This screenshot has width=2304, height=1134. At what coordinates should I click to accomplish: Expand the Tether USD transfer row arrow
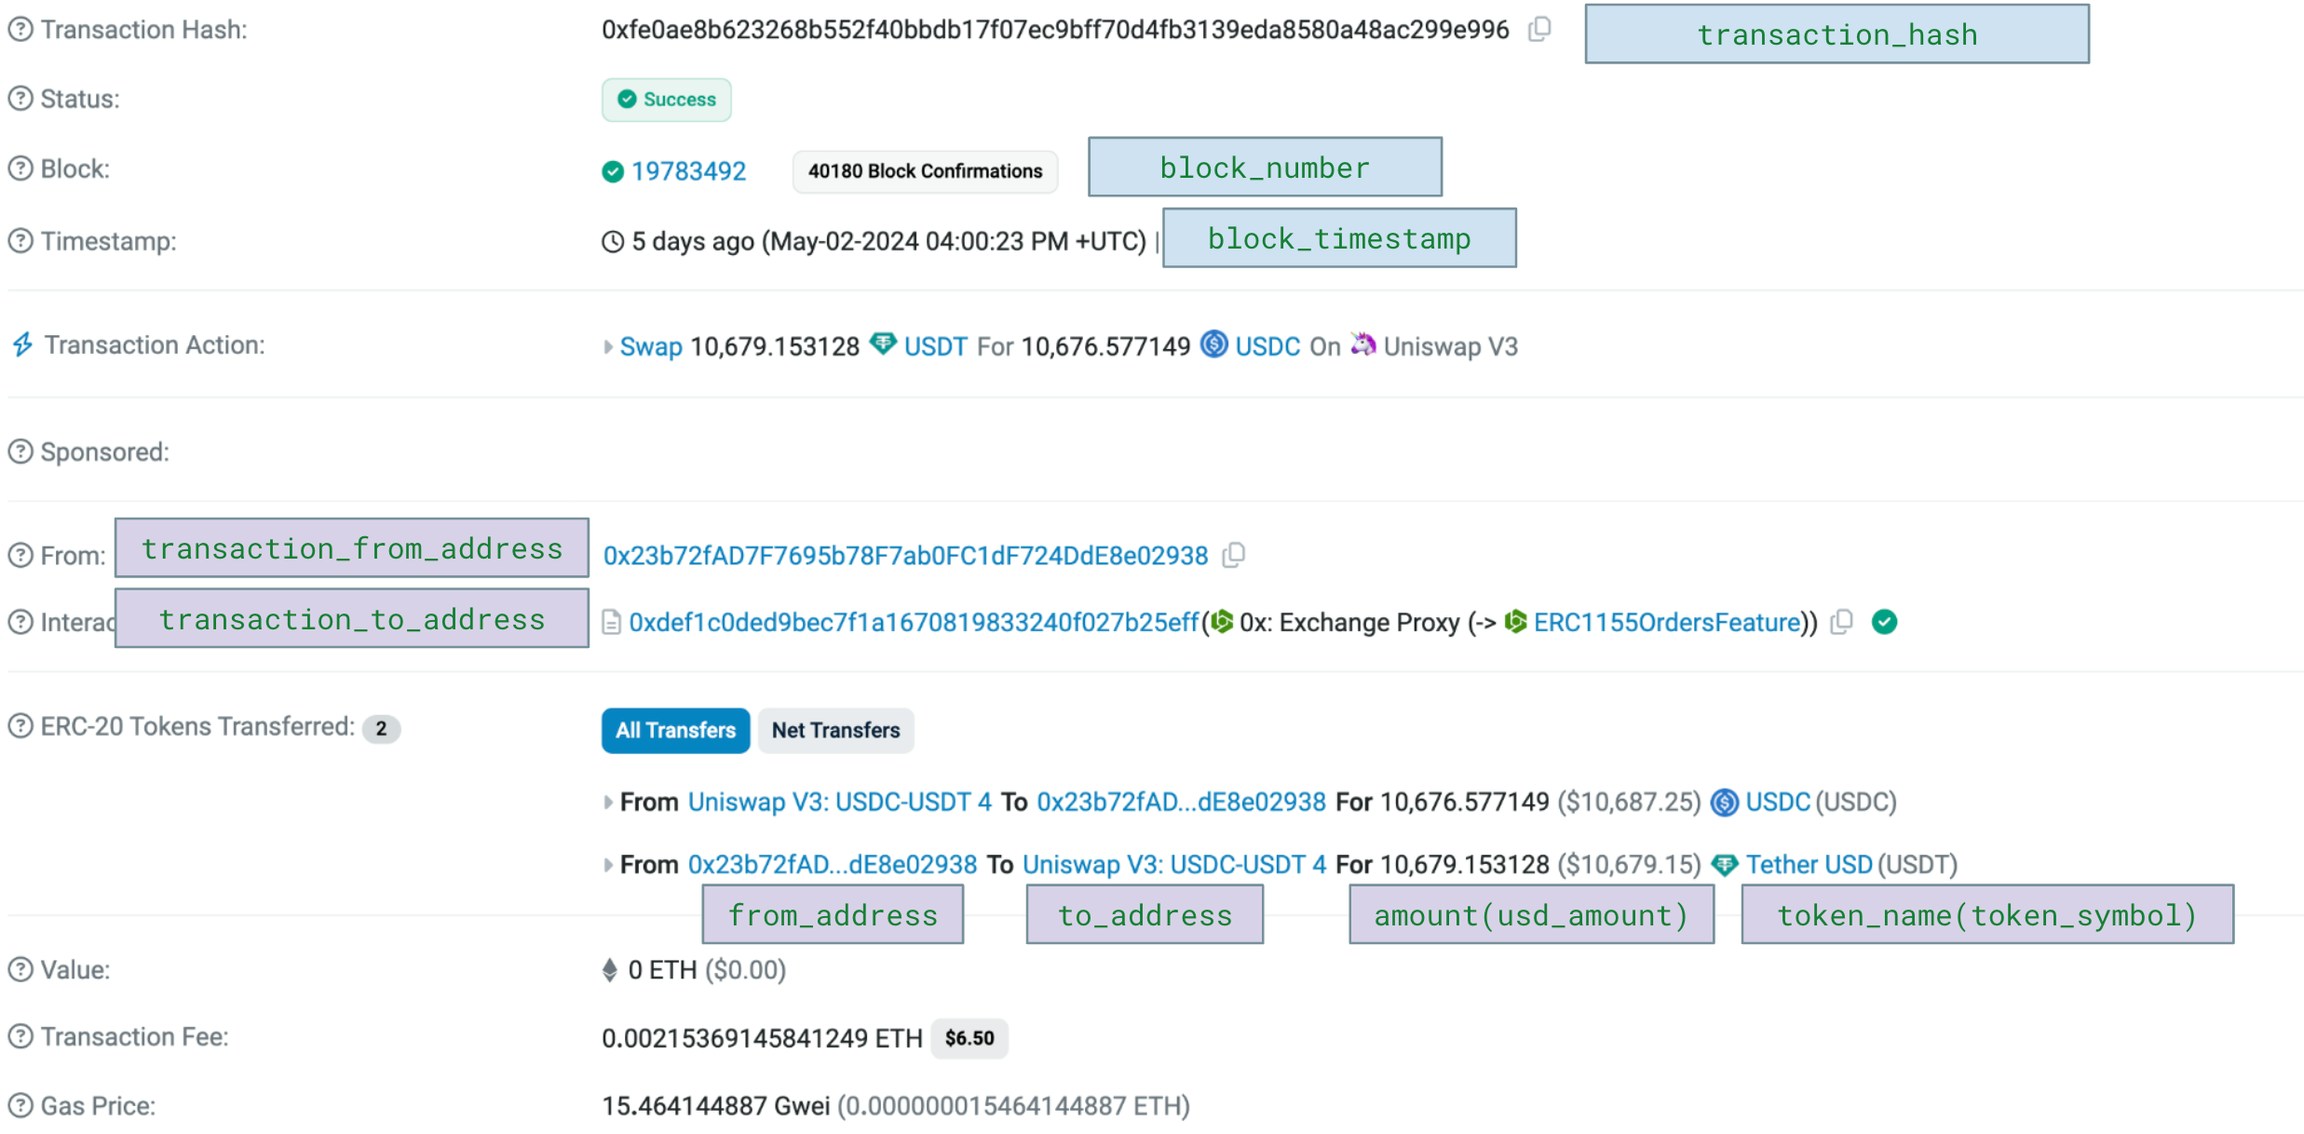(607, 865)
